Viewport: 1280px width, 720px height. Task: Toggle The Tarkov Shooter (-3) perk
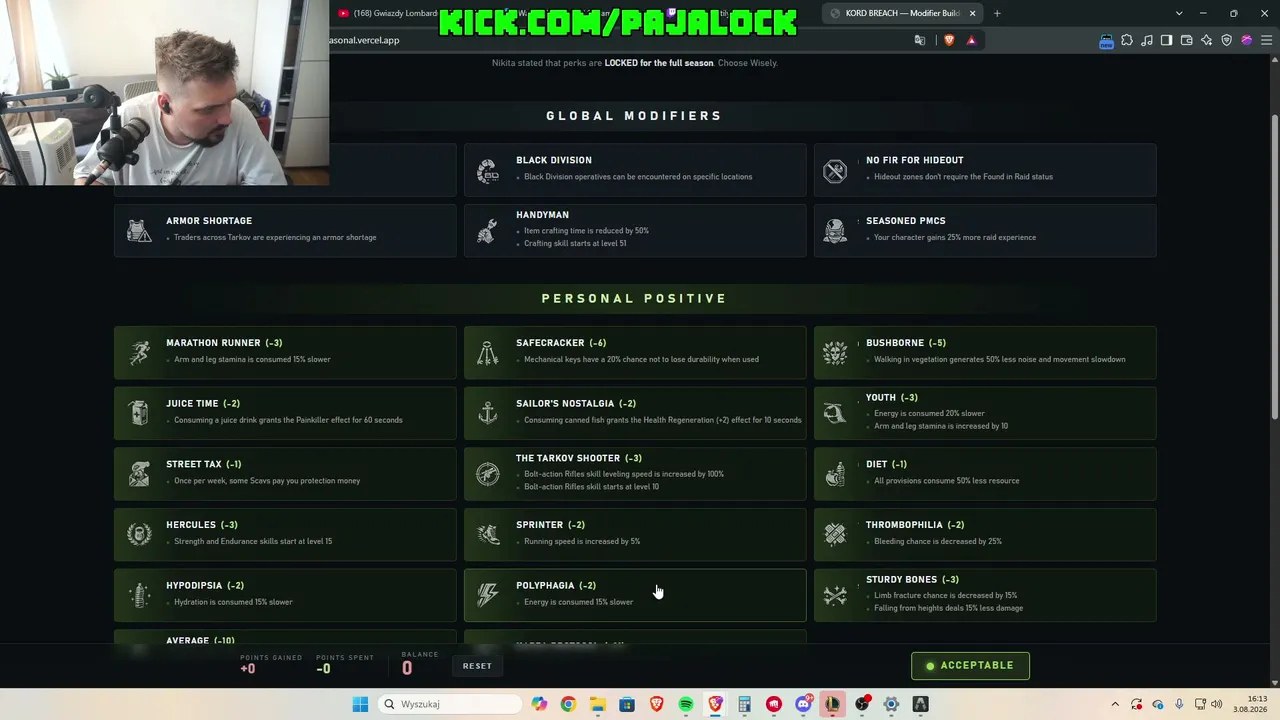[635, 474]
